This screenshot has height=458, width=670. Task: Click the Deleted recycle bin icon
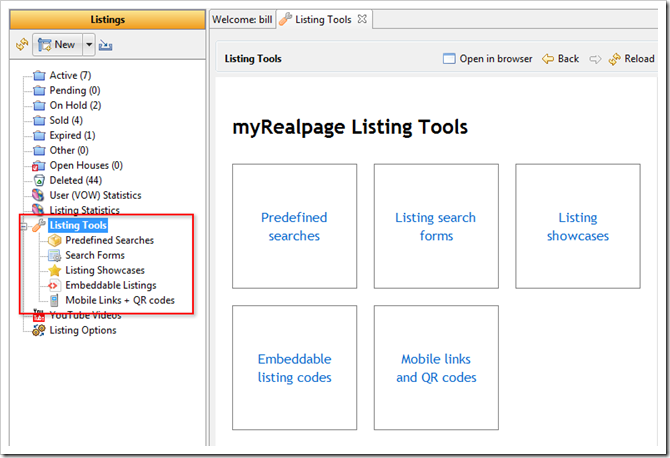[39, 180]
